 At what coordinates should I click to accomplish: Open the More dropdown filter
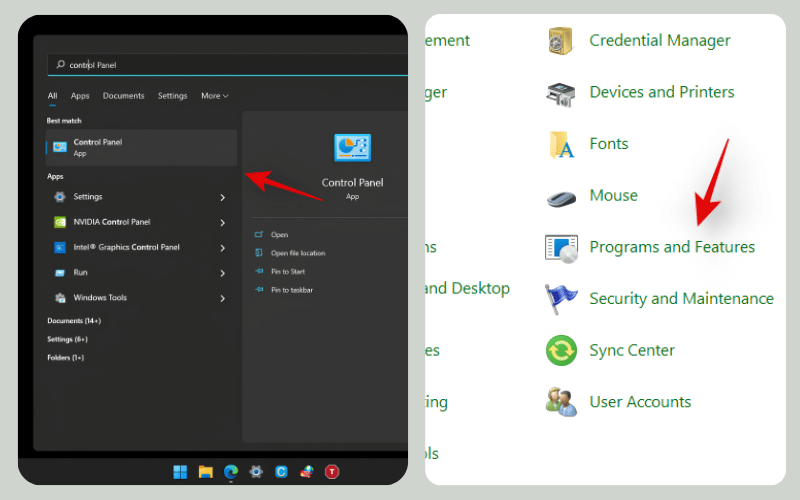click(214, 96)
